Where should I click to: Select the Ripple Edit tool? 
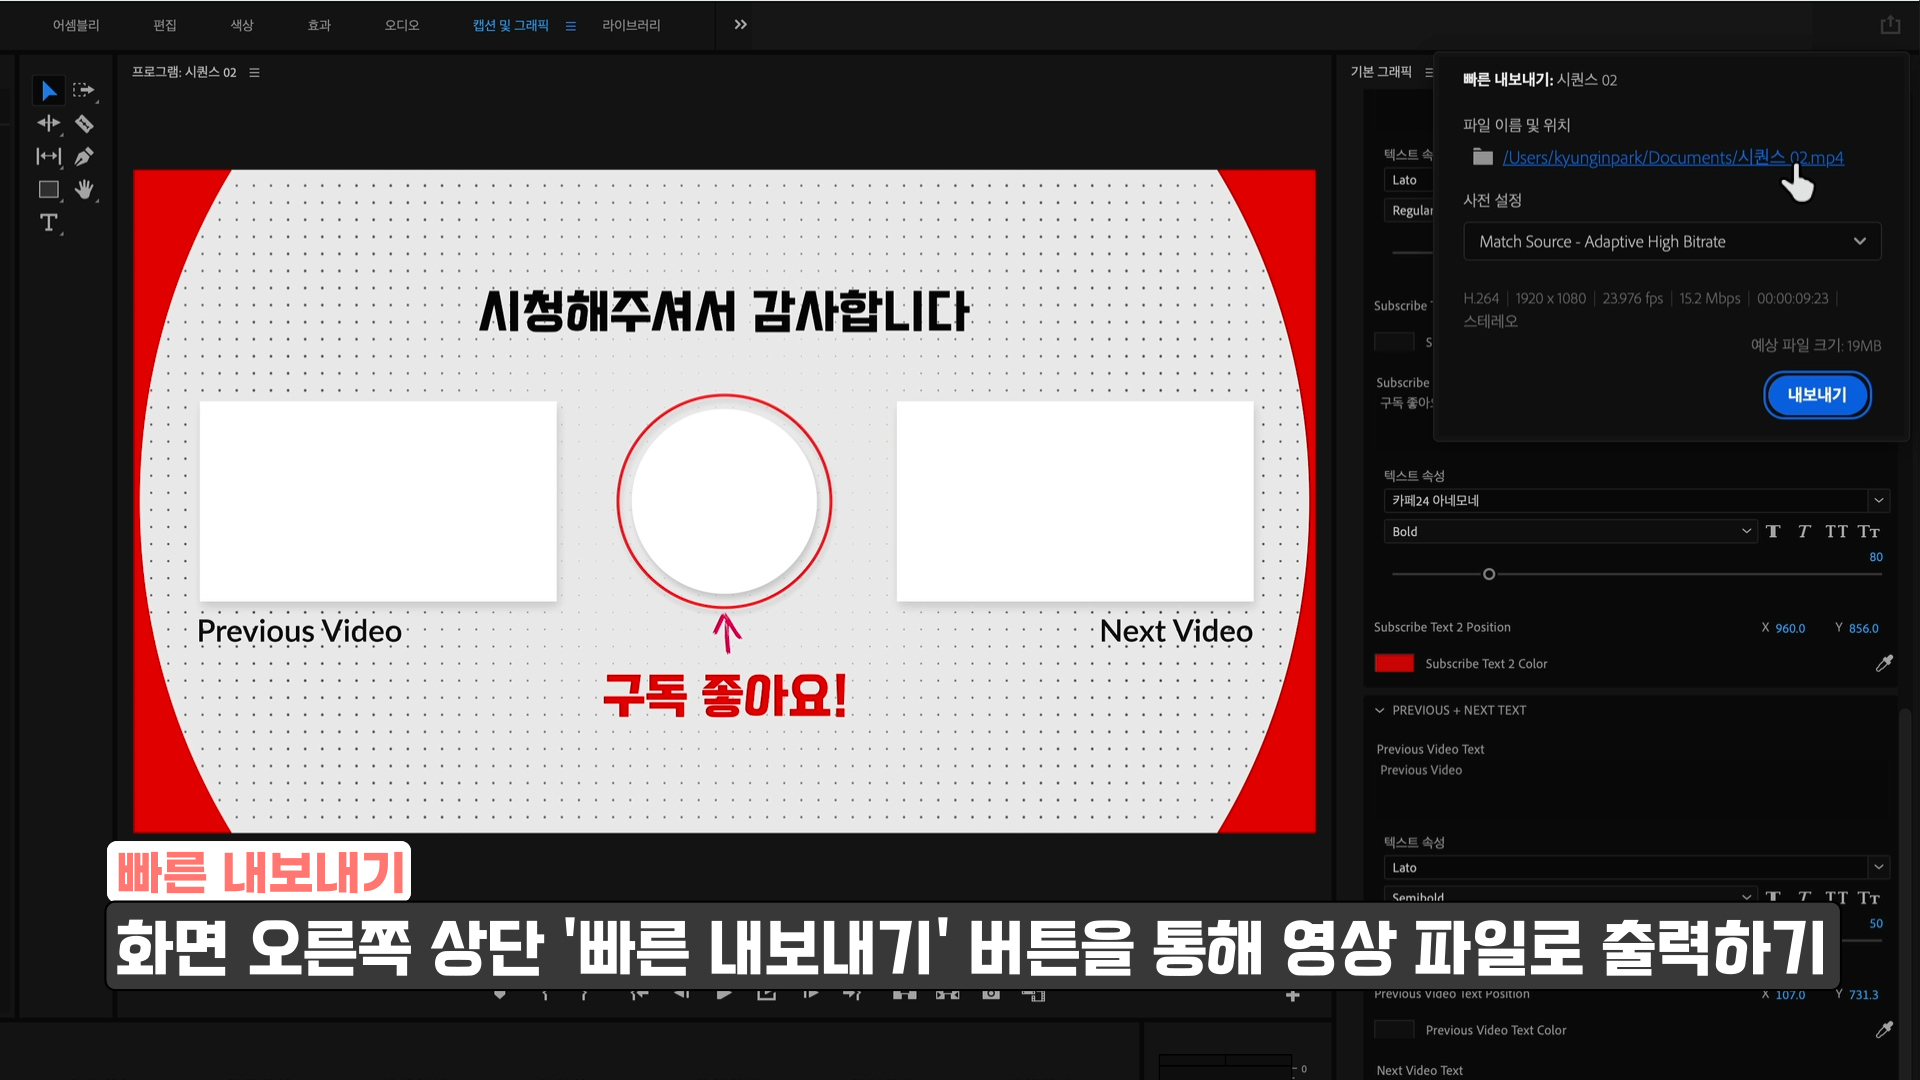click(x=48, y=124)
